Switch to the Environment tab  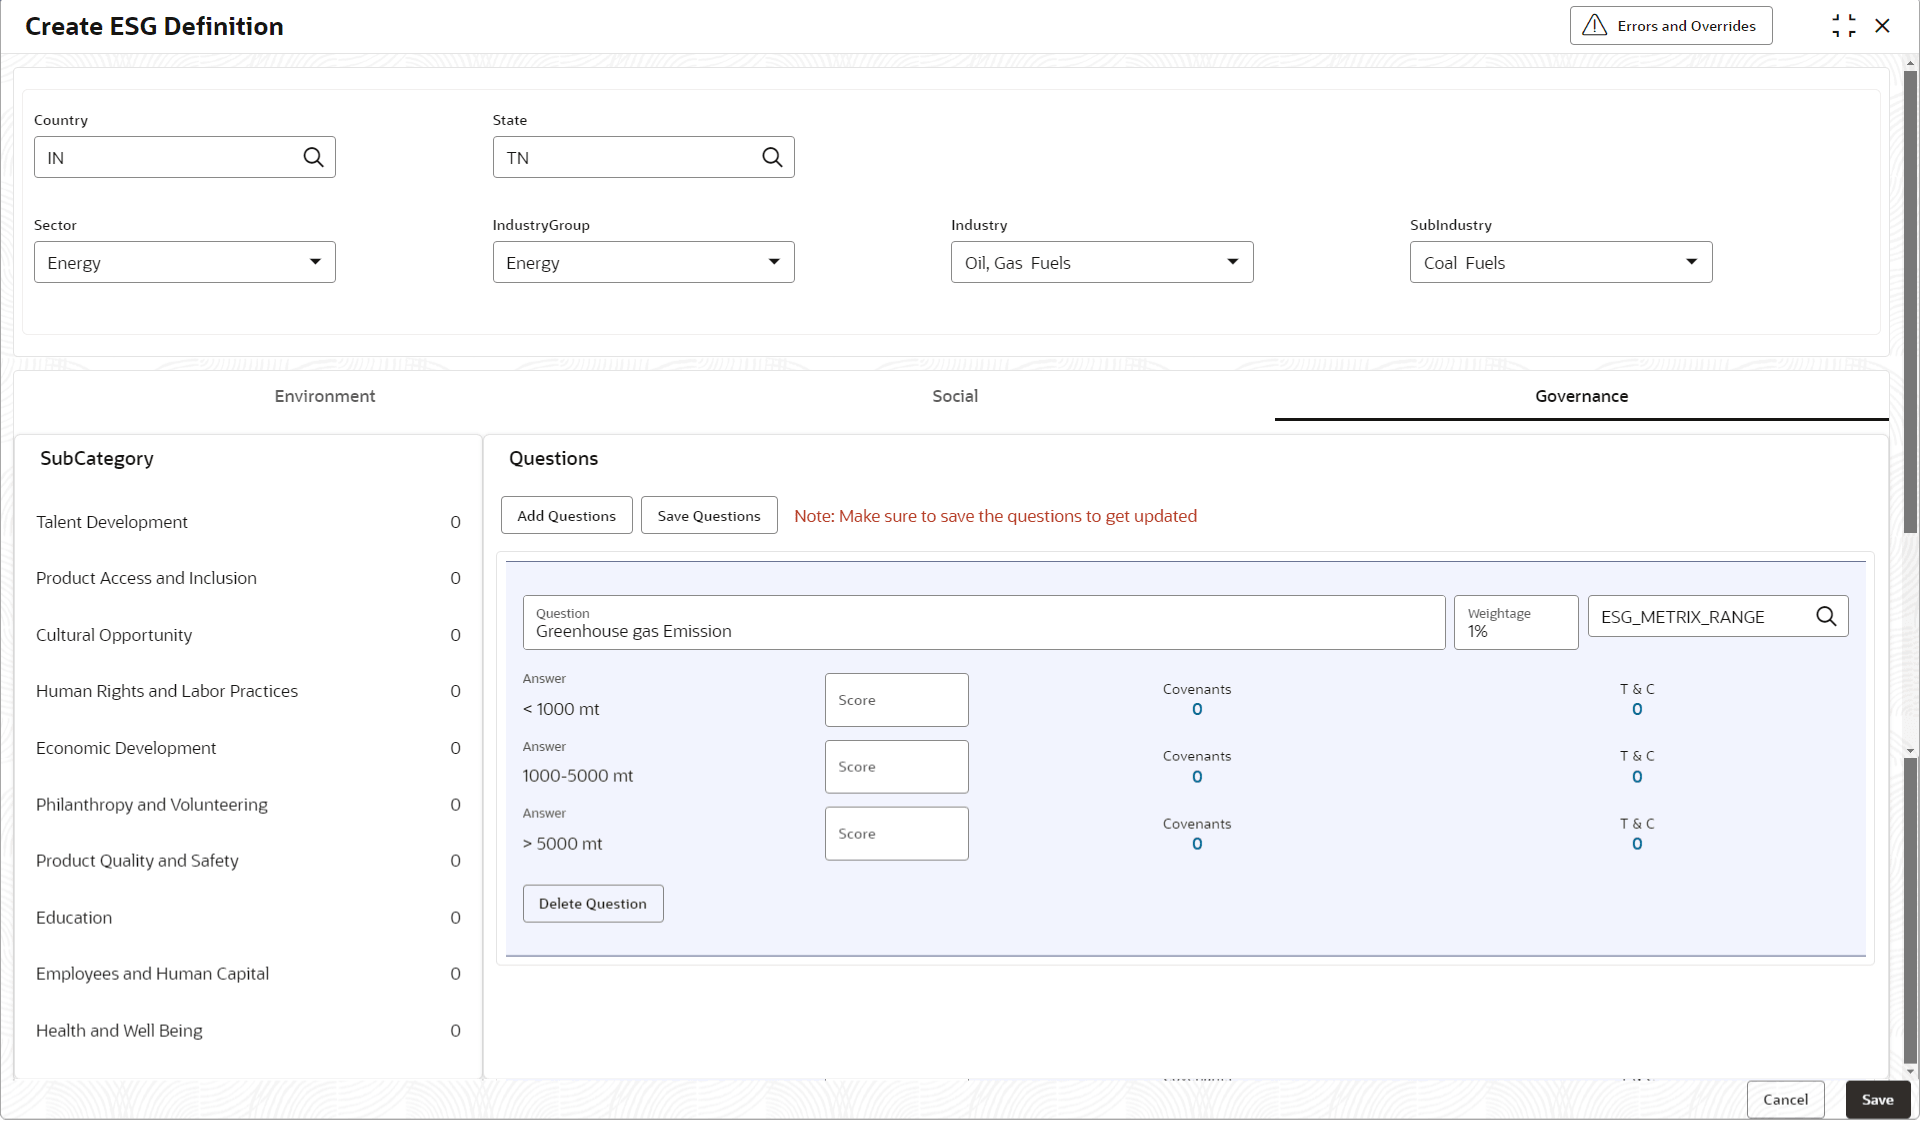pyautogui.click(x=325, y=396)
